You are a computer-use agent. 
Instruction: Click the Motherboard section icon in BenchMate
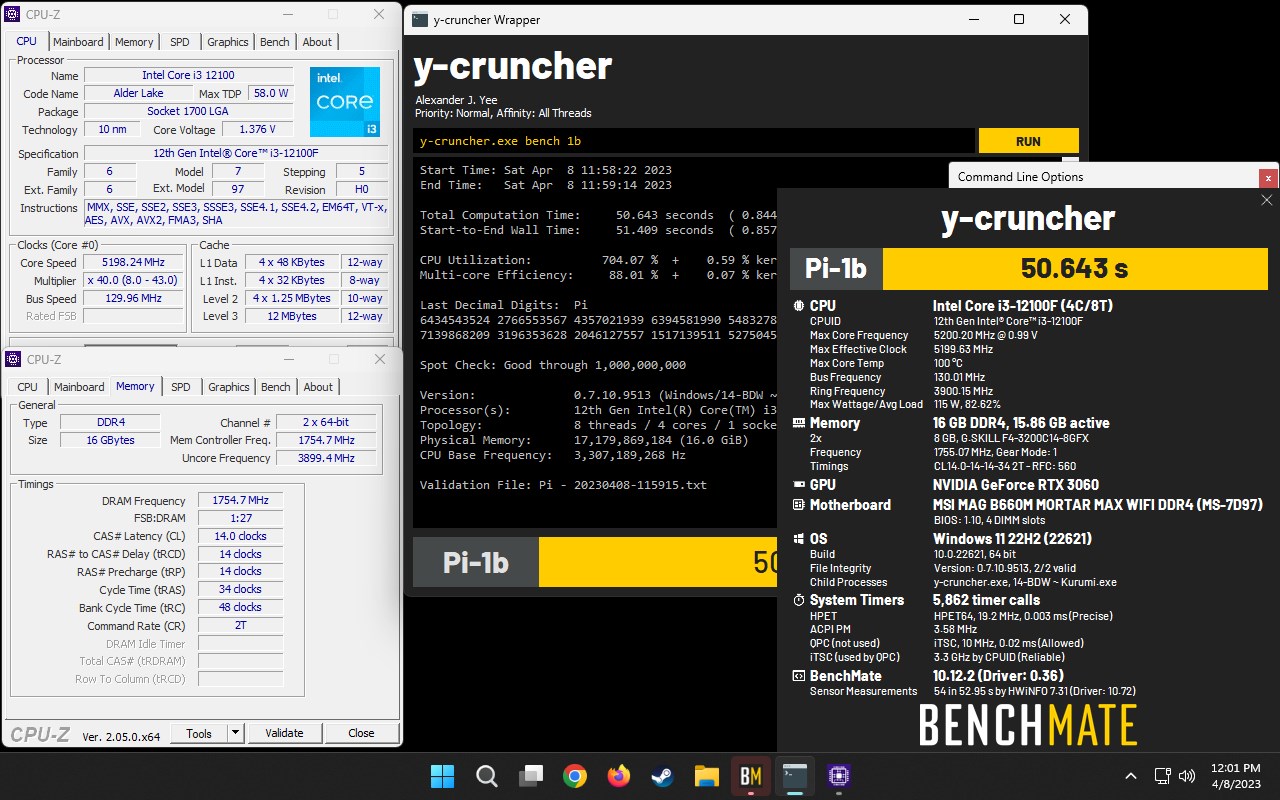(x=799, y=505)
